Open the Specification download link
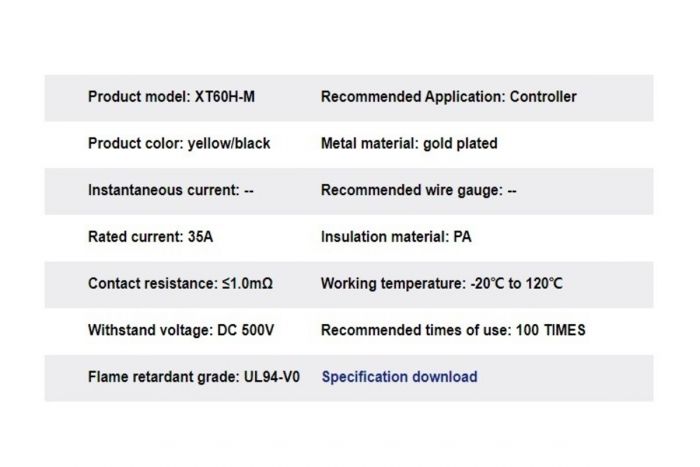Image resolution: width=700 pixels, height=467 pixels. pyautogui.click(x=399, y=377)
